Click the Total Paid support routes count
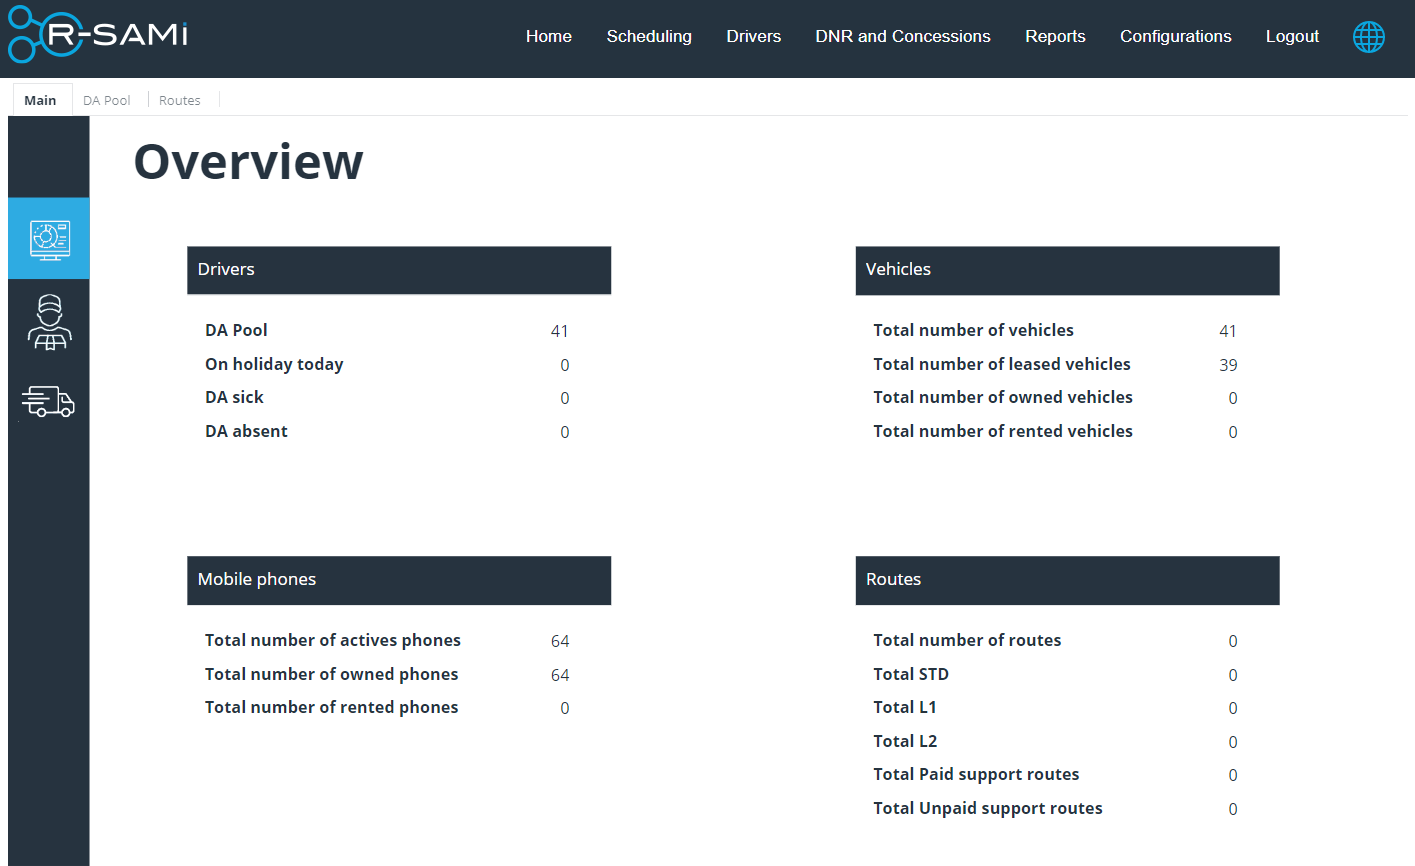1415x866 pixels. coord(1233,775)
